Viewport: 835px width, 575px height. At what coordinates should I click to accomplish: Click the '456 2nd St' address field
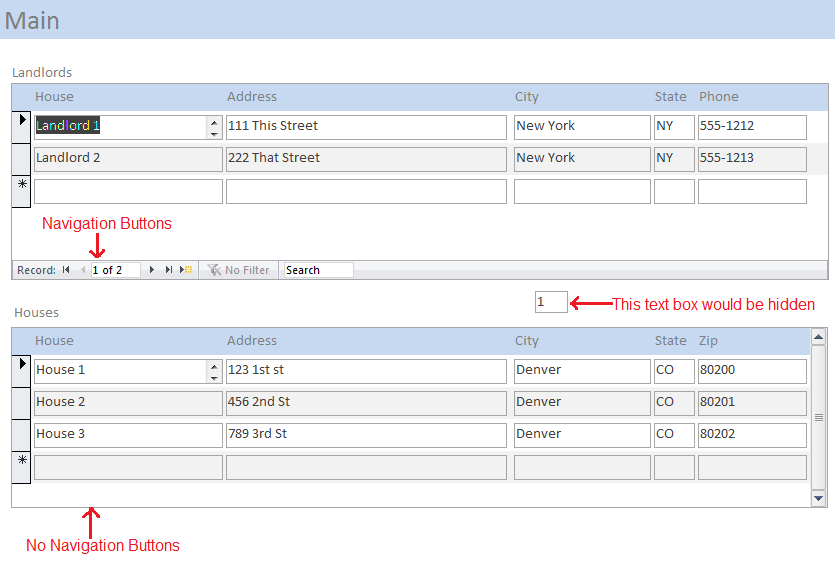pyautogui.click(x=366, y=403)
